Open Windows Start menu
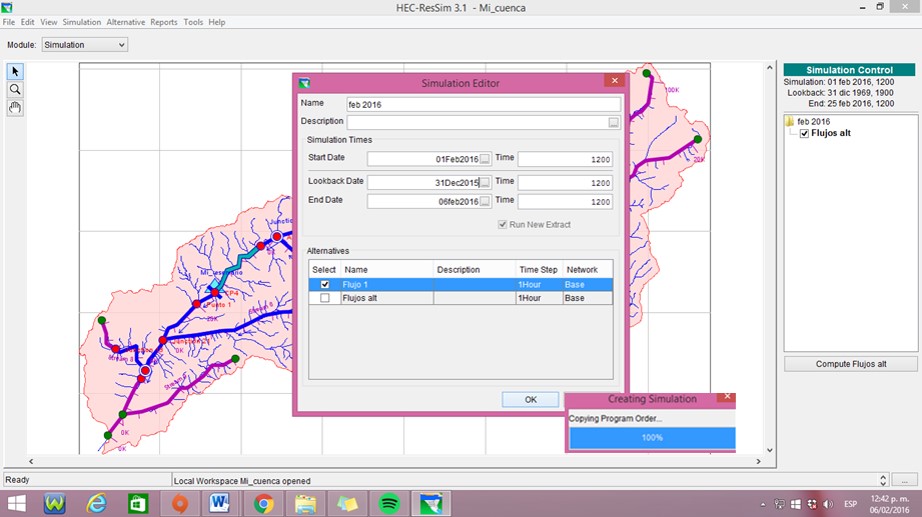The image size is (922, 517). click(x=16, y=503)
